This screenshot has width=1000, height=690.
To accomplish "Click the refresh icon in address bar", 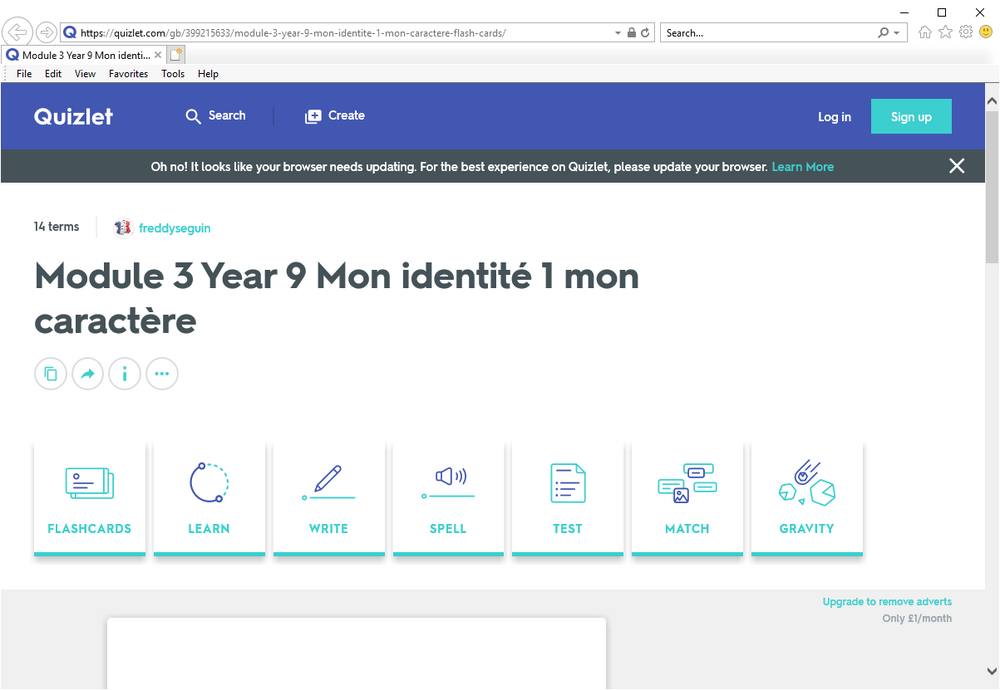I will (x=645, y=33).
